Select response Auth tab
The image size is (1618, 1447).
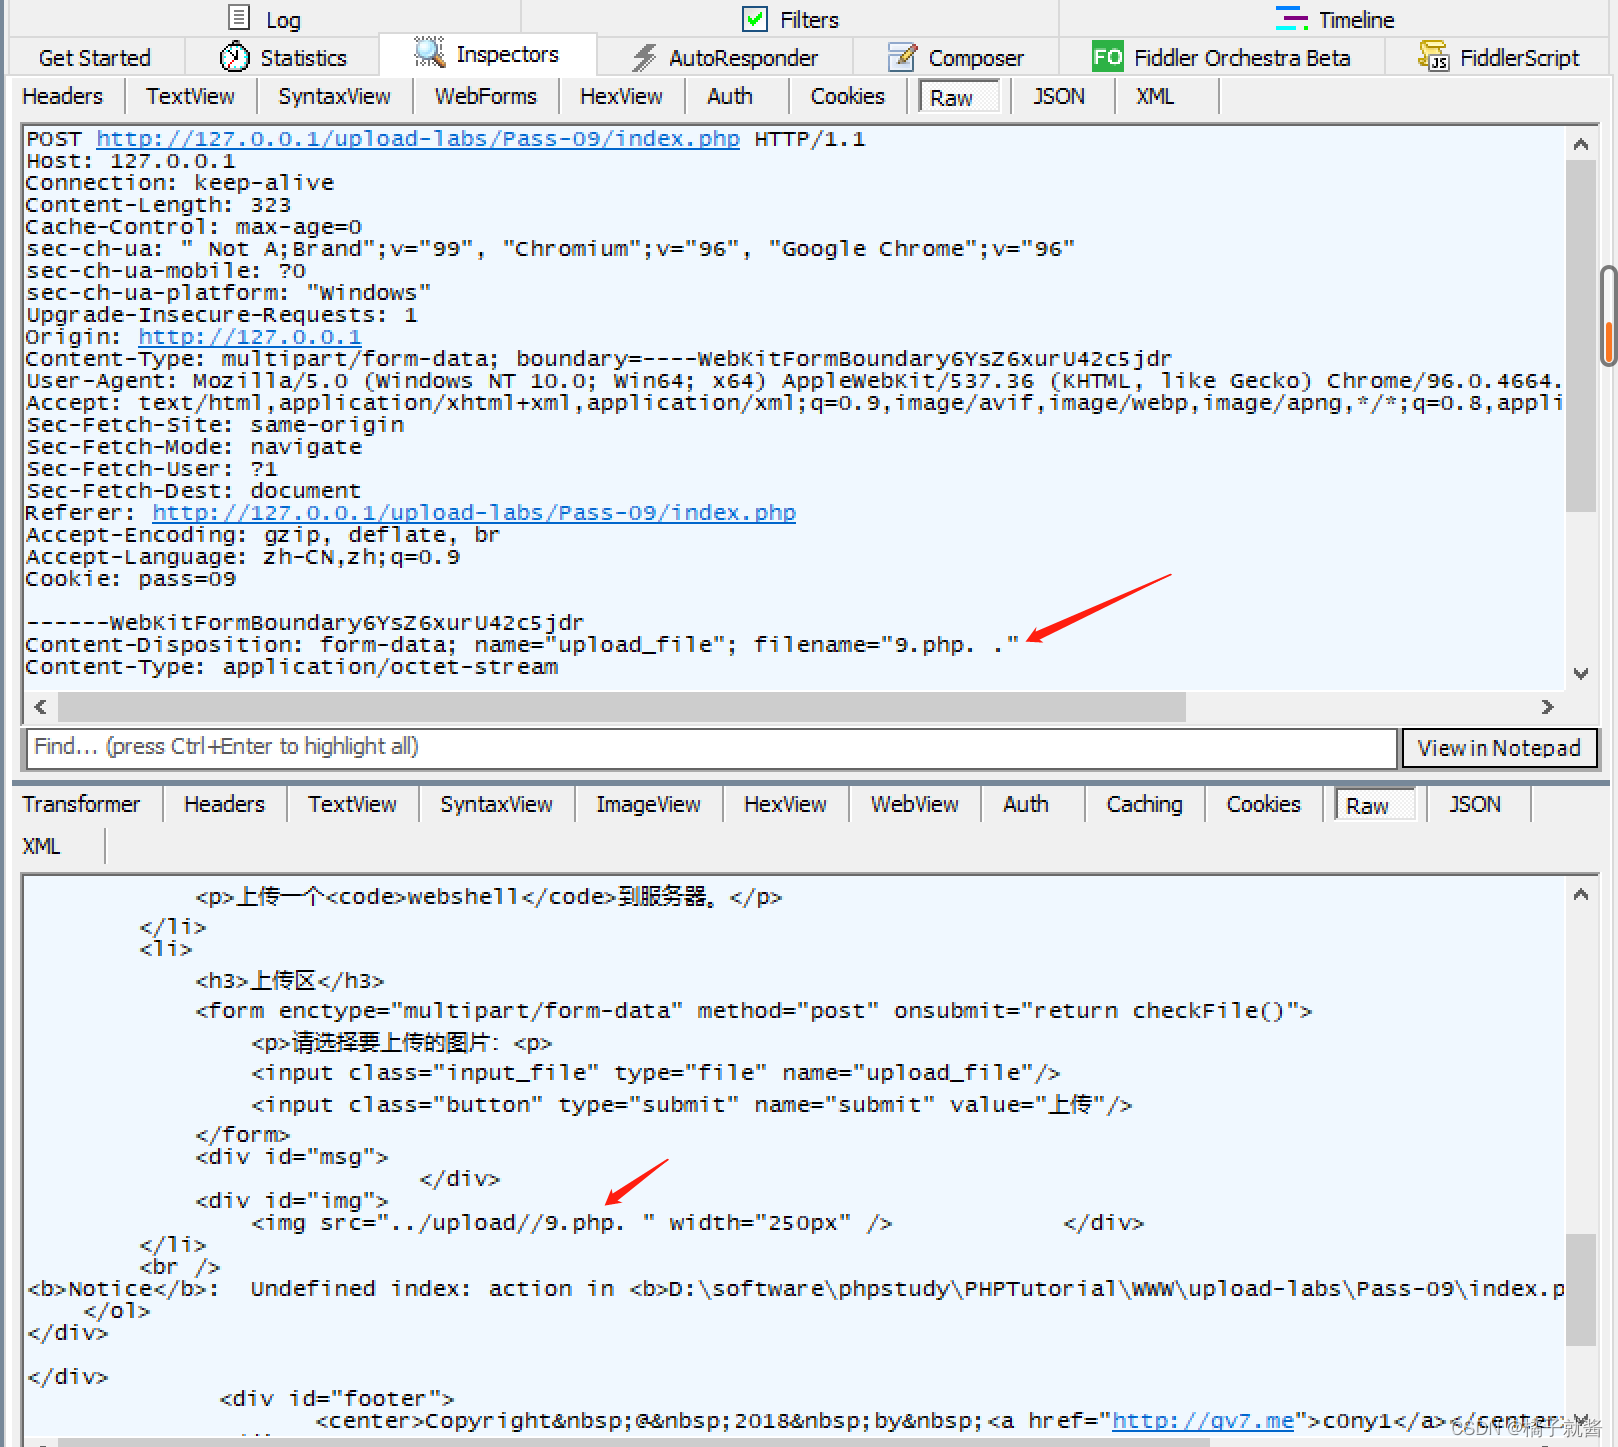click(1026, 804)
